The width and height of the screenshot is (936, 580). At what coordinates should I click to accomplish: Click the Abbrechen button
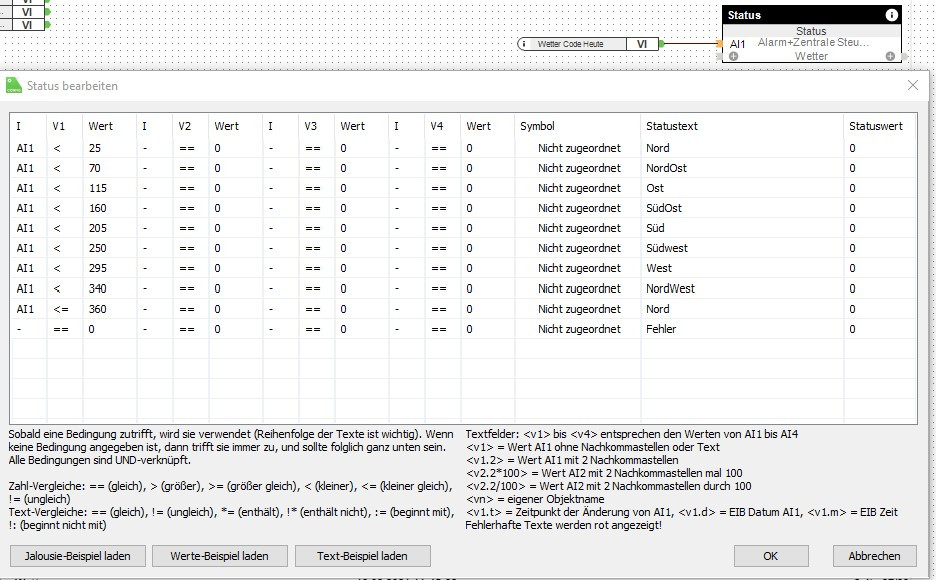pyautogui.click(x=875, y=556)
